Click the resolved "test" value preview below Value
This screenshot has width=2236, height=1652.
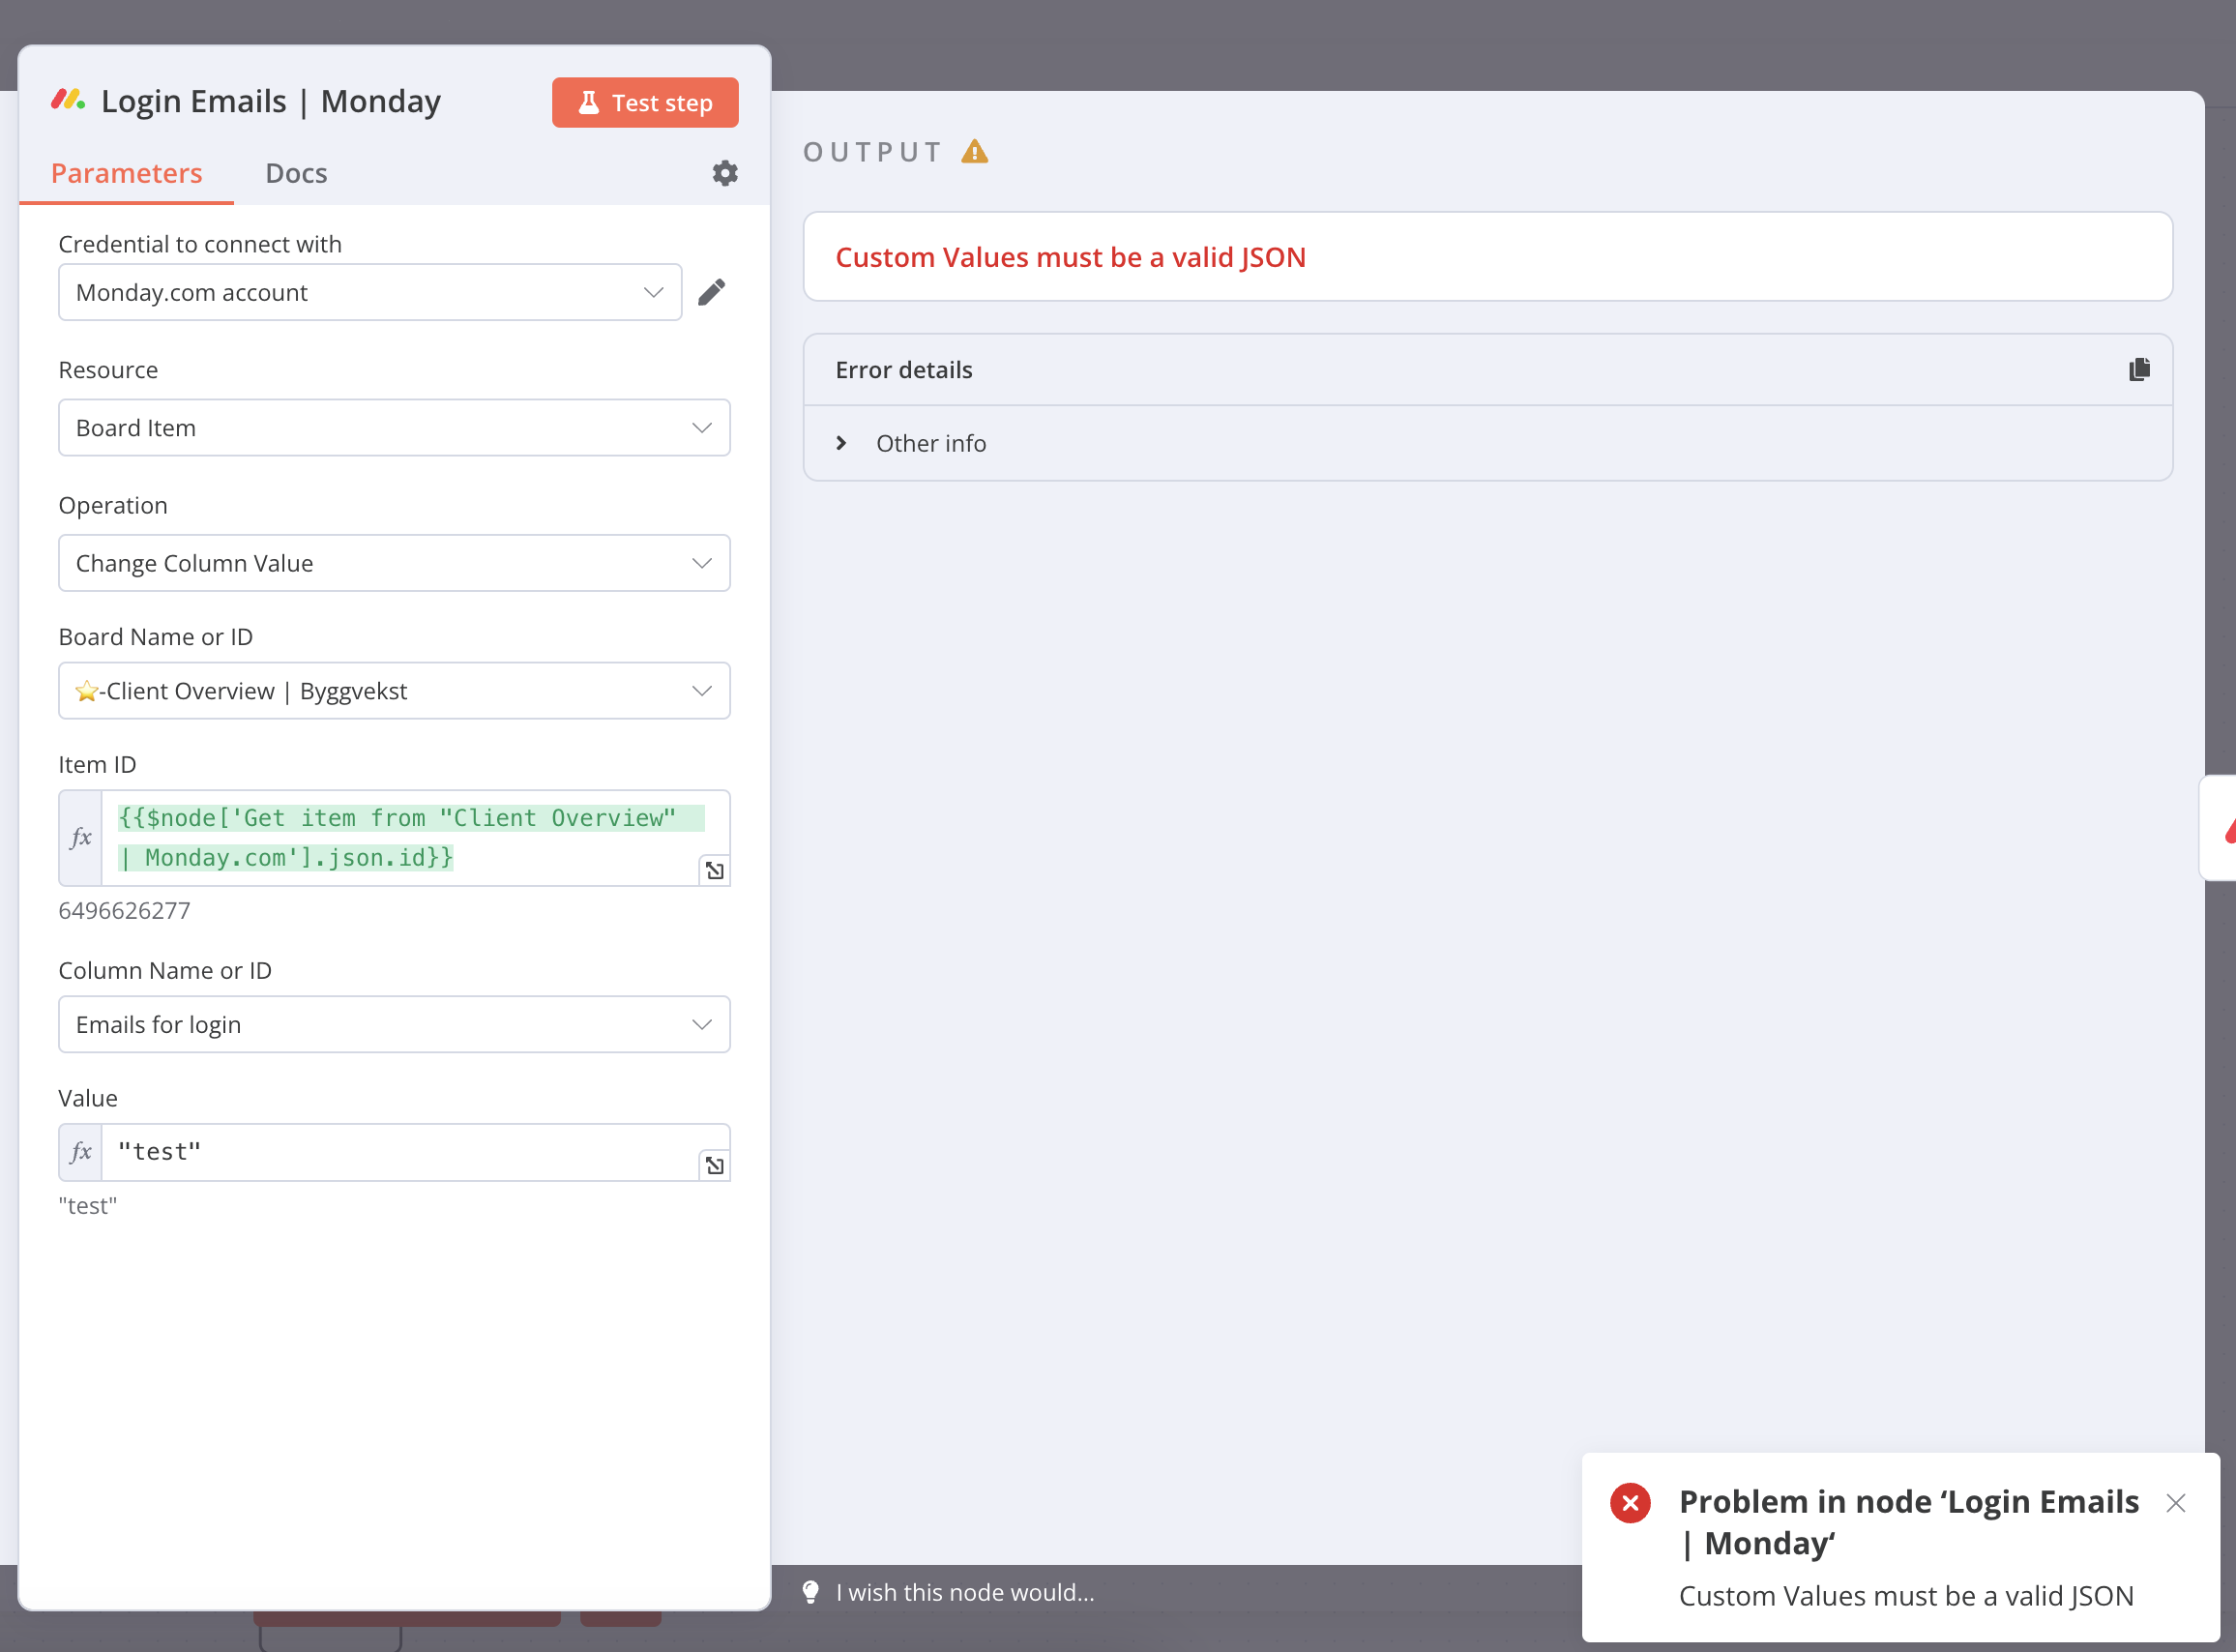point(88,1205)
